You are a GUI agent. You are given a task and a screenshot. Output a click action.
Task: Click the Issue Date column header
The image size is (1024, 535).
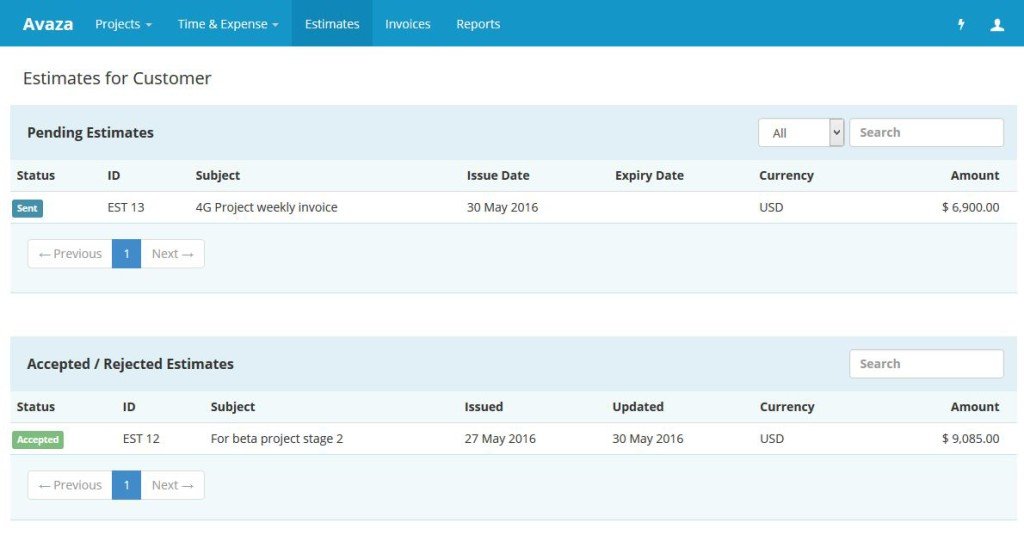tap(498, 176)
